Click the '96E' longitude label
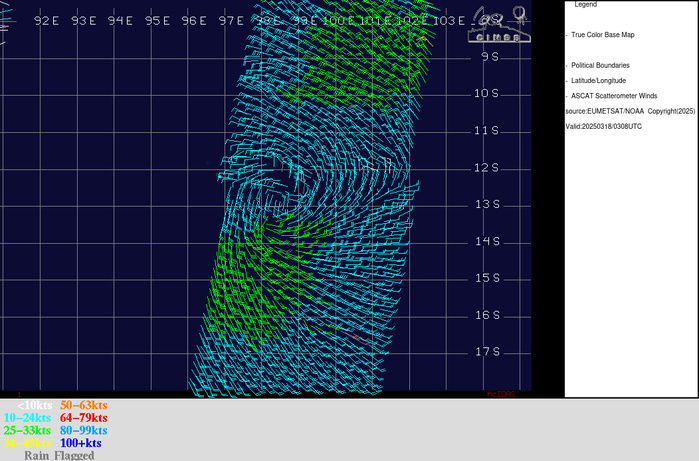 pyautogui.click(x=194, y=21)
